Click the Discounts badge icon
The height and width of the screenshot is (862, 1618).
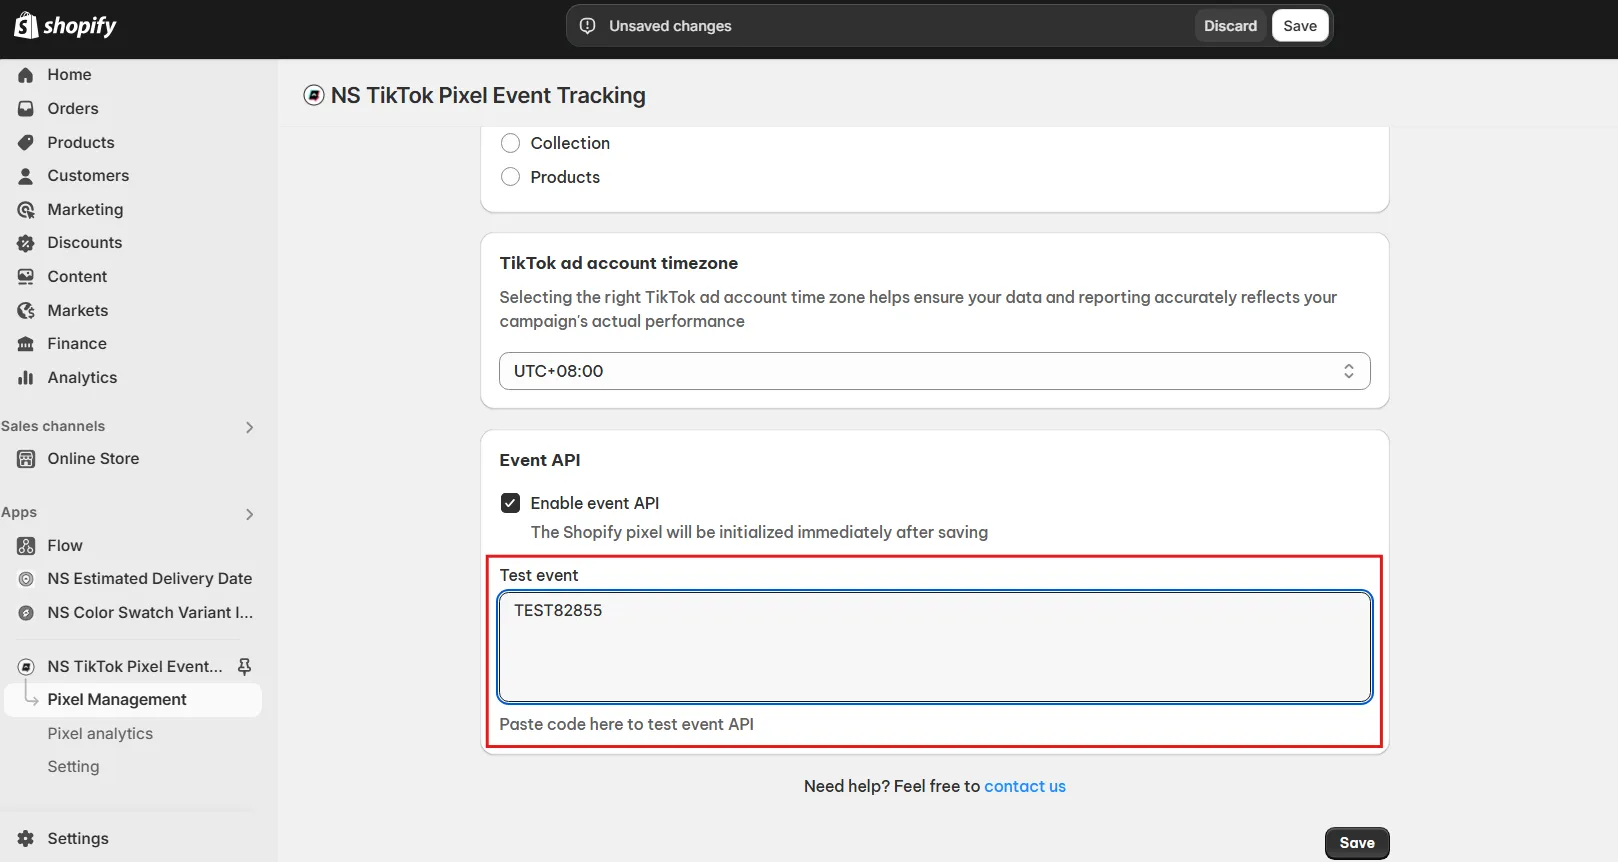pyautogui.click(x=26, y=243)
